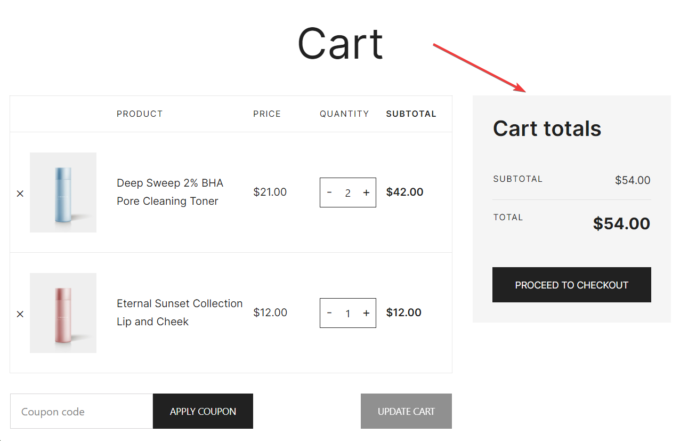Open Eternal Sunset Collection Lip and Cheek link

pyautogui.click(x=180, y=313)
